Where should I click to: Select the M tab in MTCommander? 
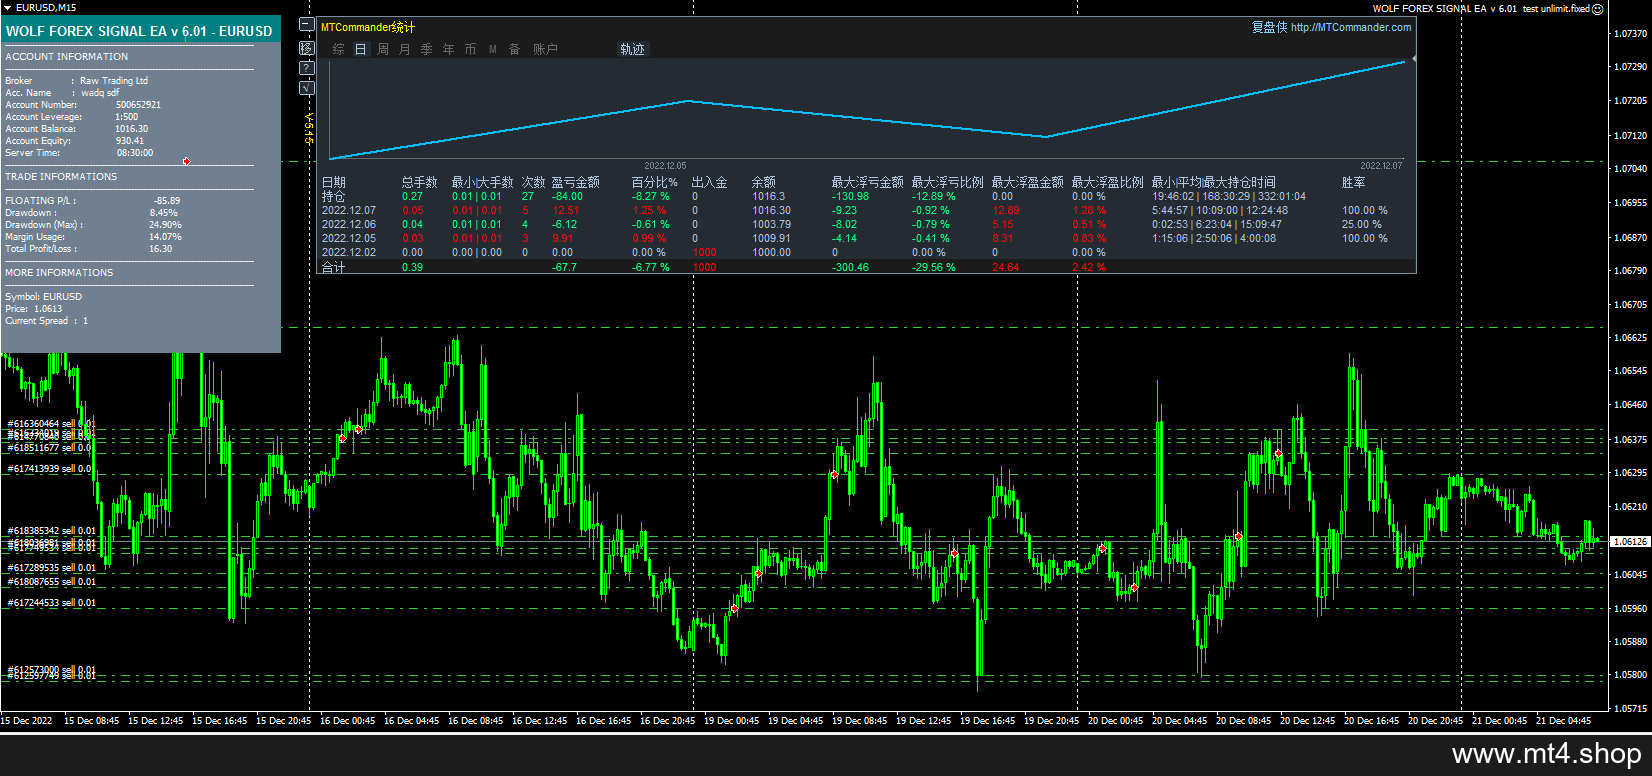click(493, 49)
